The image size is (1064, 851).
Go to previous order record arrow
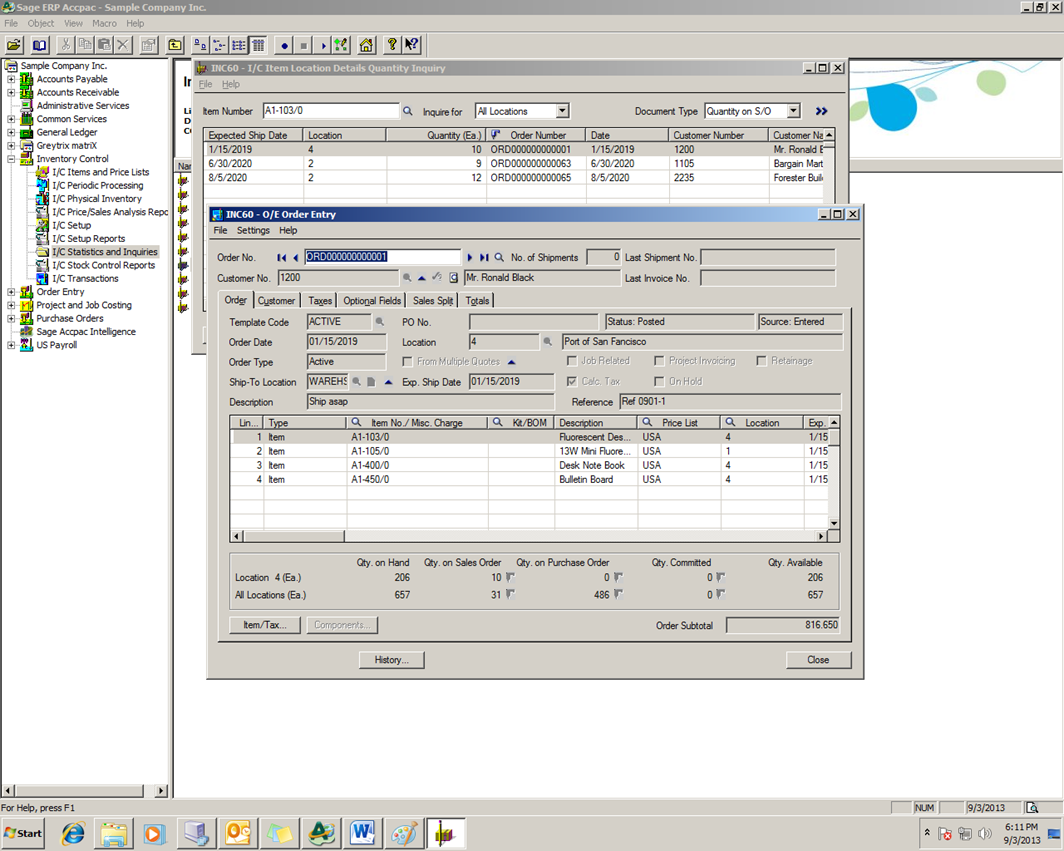(295, 257)
